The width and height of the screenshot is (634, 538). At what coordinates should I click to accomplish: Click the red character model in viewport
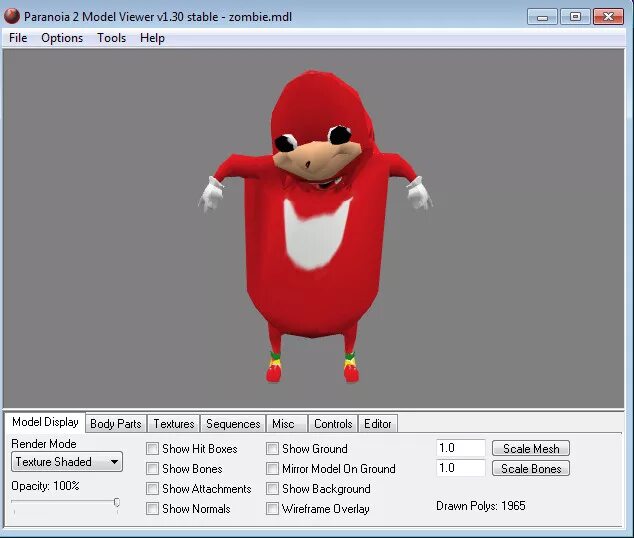(316, 226)
